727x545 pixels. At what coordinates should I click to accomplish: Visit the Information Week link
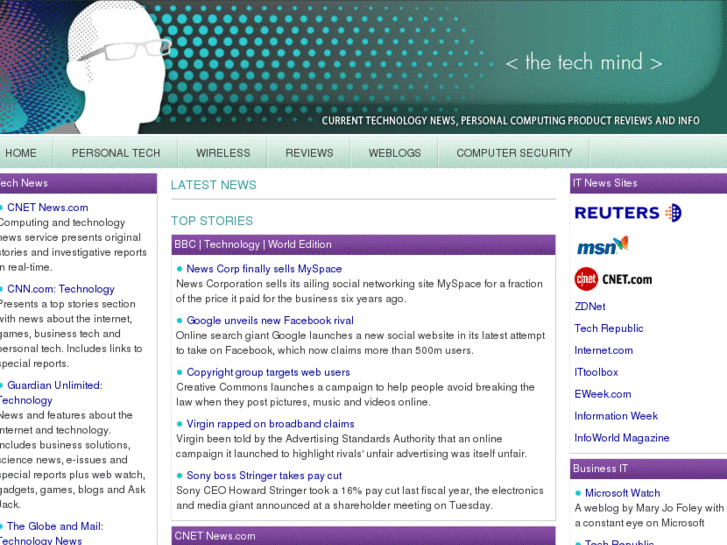pyautogui.click(x=616, y=416)
